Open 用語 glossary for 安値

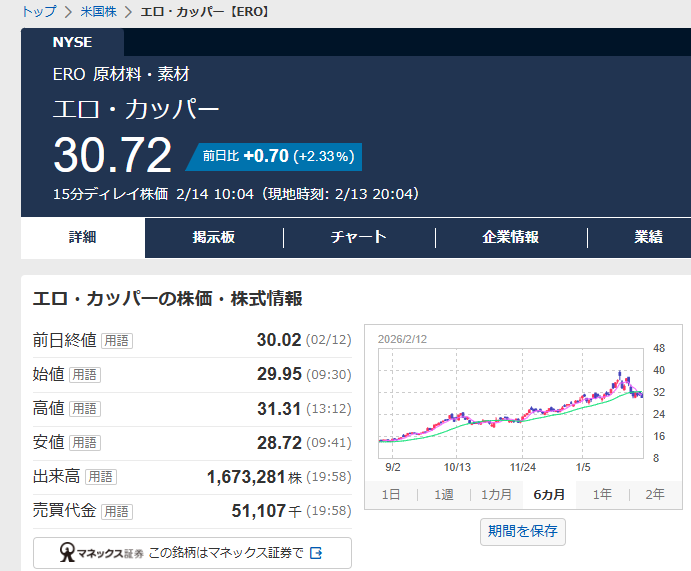click(85, 443)
